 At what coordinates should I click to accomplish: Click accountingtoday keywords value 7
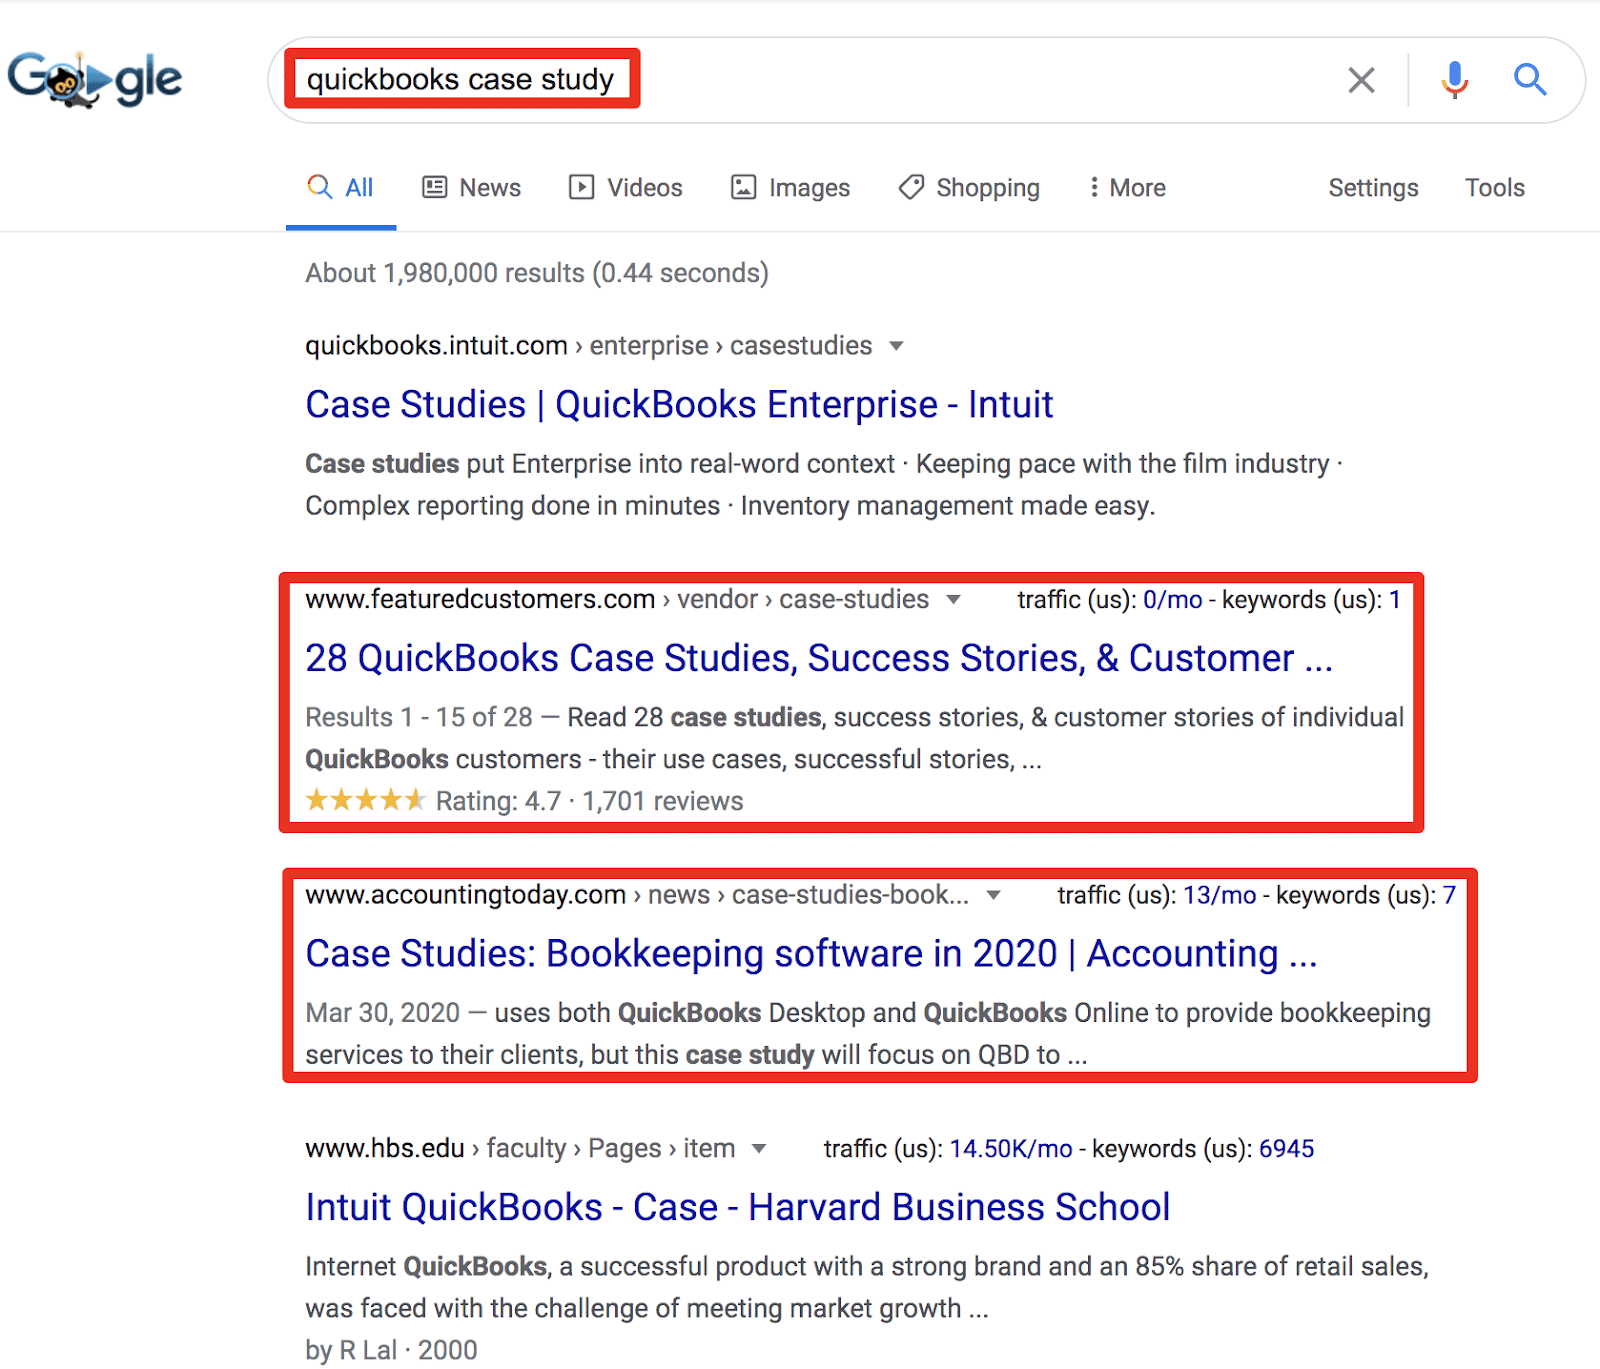[1449, 895]
